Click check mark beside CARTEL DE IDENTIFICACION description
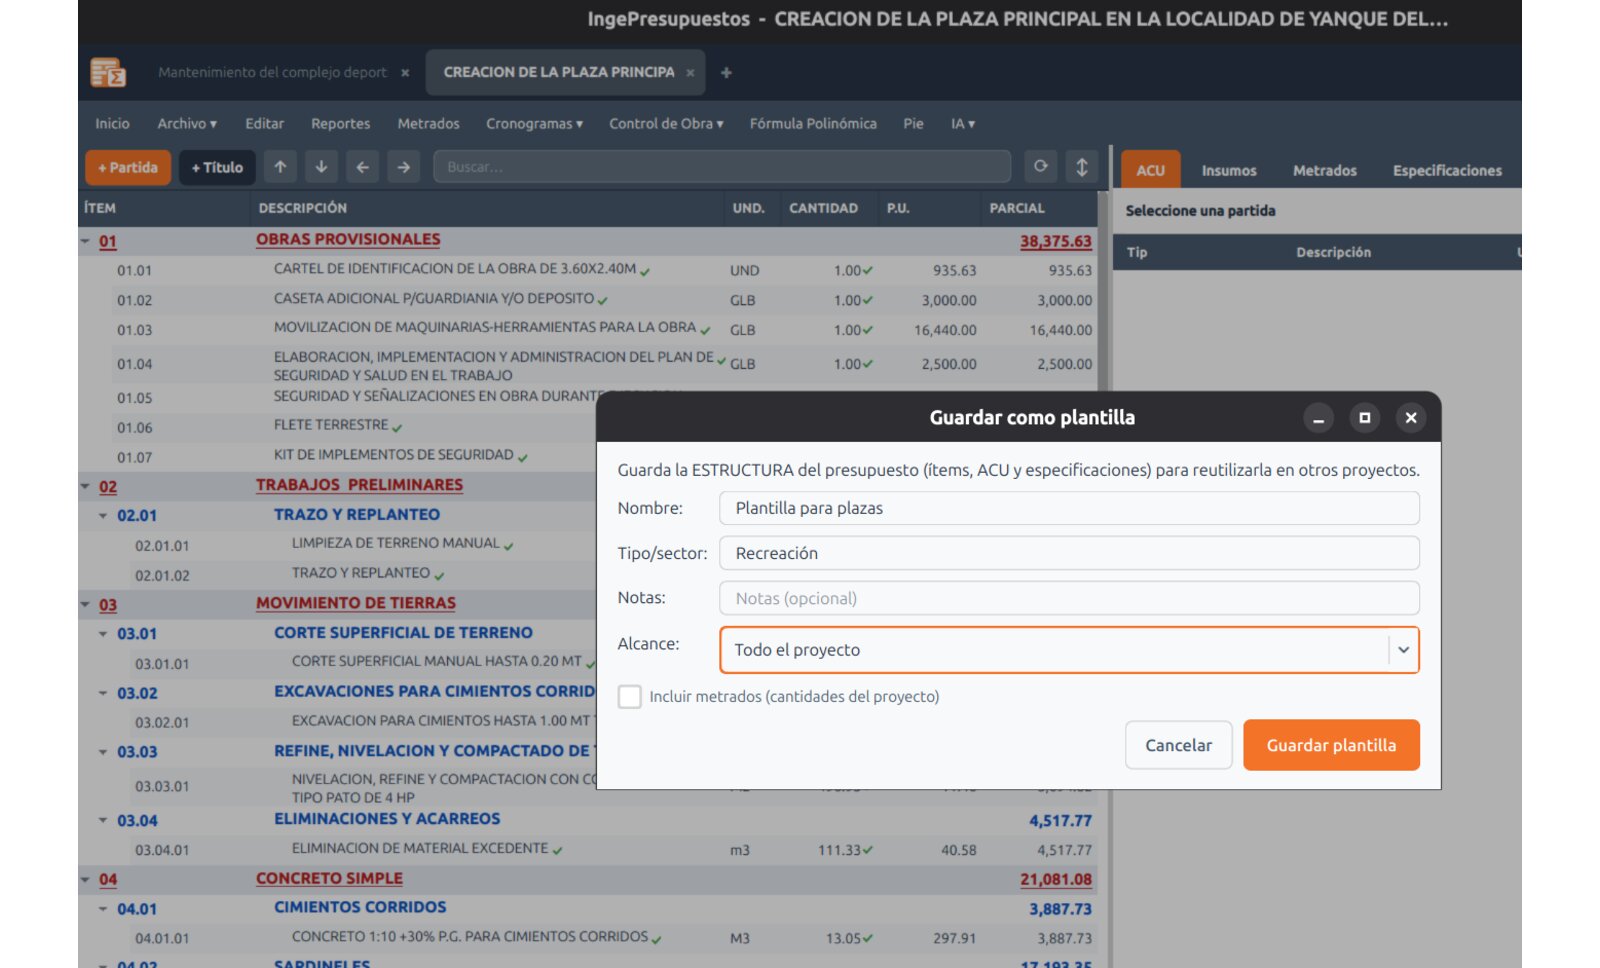The width and height of the screenshot is (1600, 968). (646, 271)
